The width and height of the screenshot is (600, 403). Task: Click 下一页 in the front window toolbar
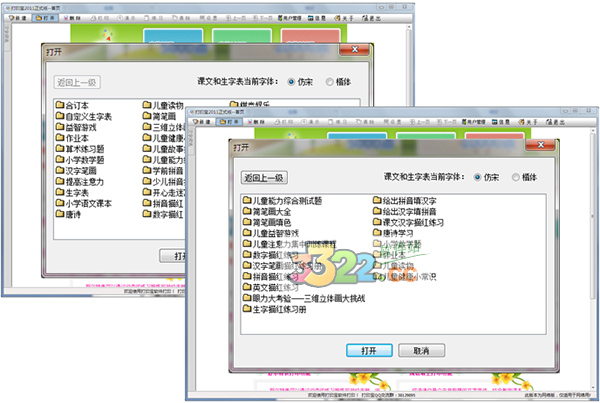click(447, 122)
